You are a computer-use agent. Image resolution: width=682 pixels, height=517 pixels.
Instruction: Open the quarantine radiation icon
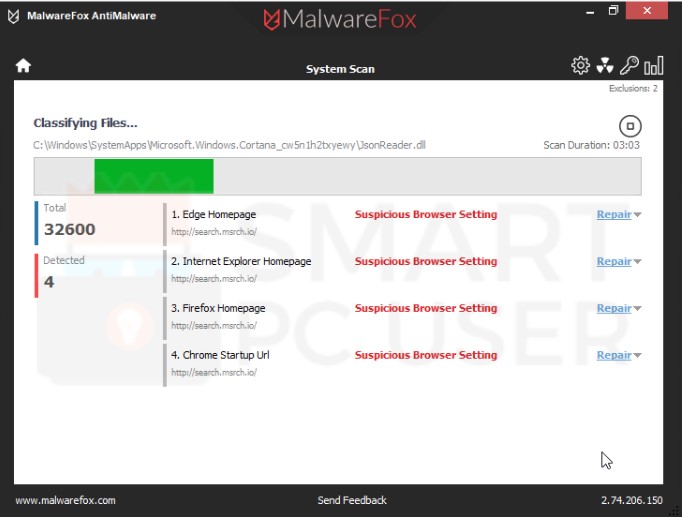pos(605,66)
